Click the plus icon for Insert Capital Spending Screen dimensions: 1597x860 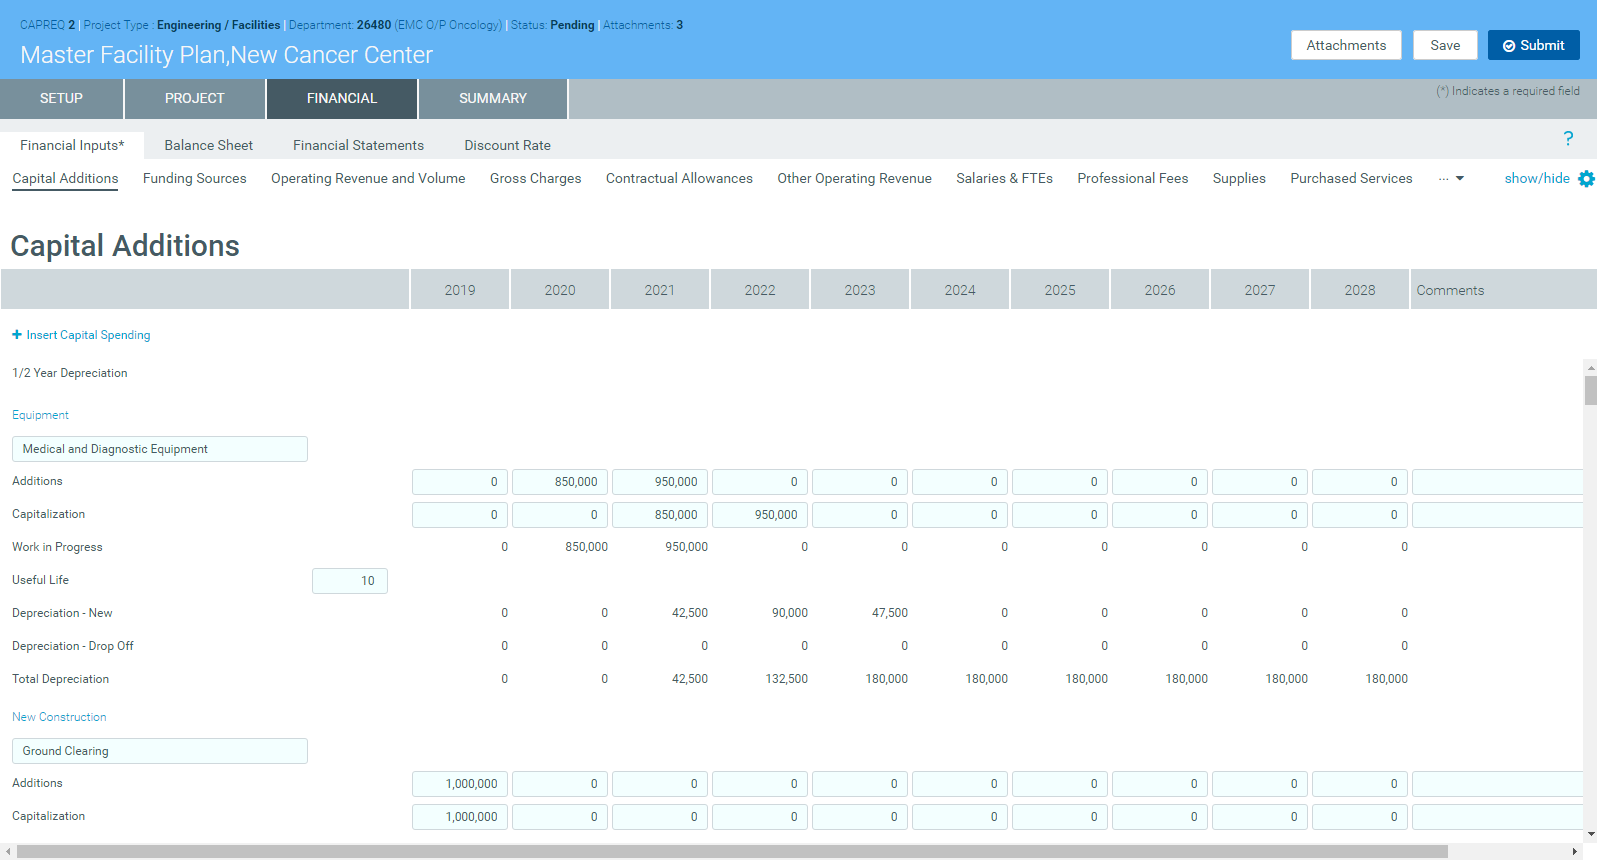pos(17,335)
